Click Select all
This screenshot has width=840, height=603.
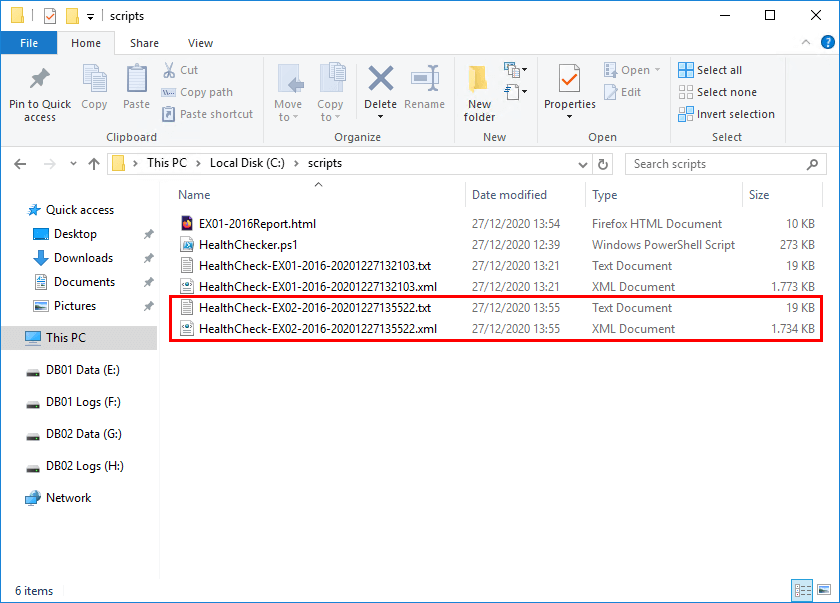[710, 70]
